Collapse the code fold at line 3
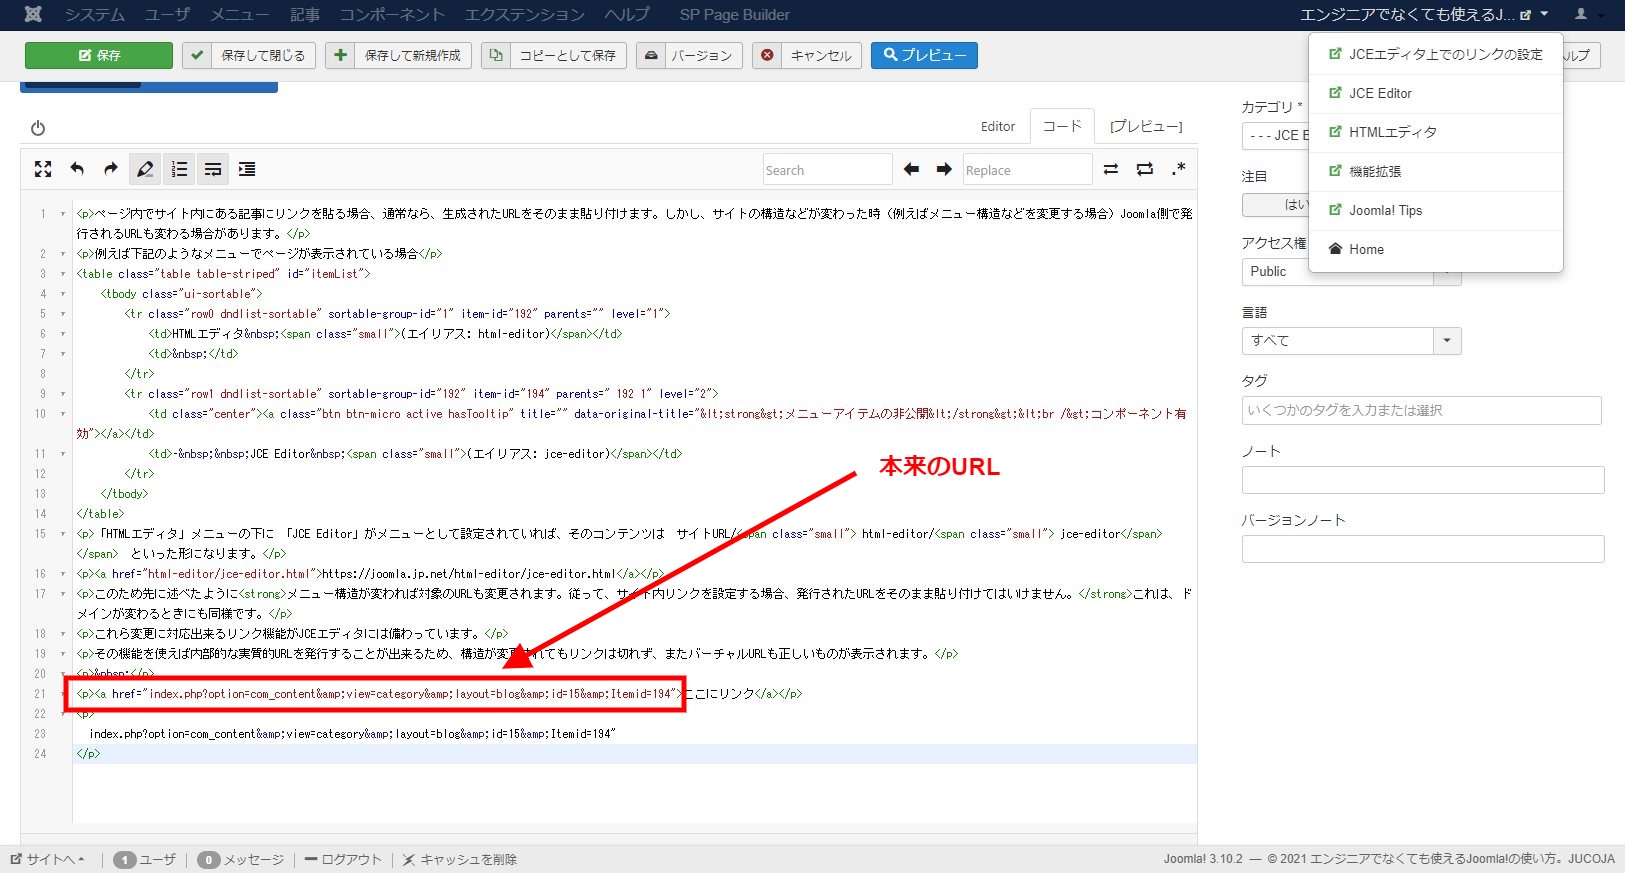The height and width of the screenshot is (873, 1625). [63, 274]
